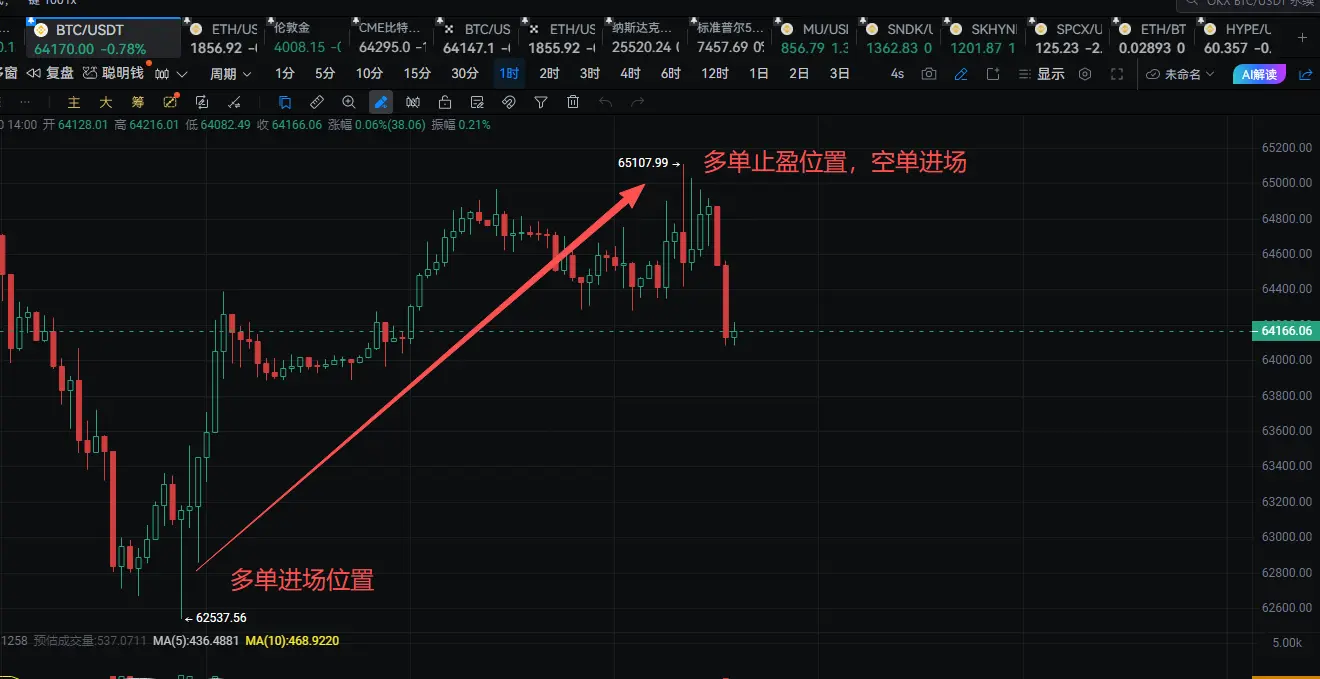Click the redo arrow
The width and height of the screenshot is (1320, 679).
coord(636,102)
